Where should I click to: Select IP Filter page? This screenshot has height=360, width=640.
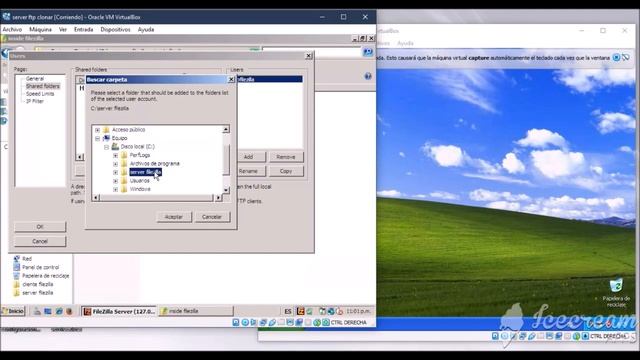click(x=35, y=101)
